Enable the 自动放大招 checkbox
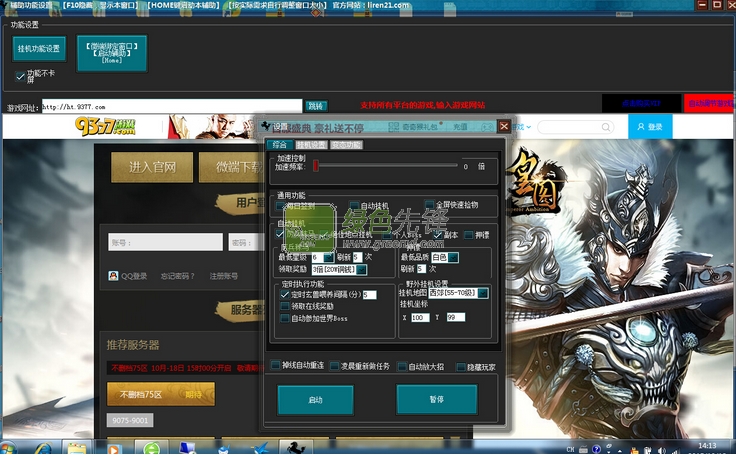The height and width of the screenshot is (455, 736). [x=402, y=367]
